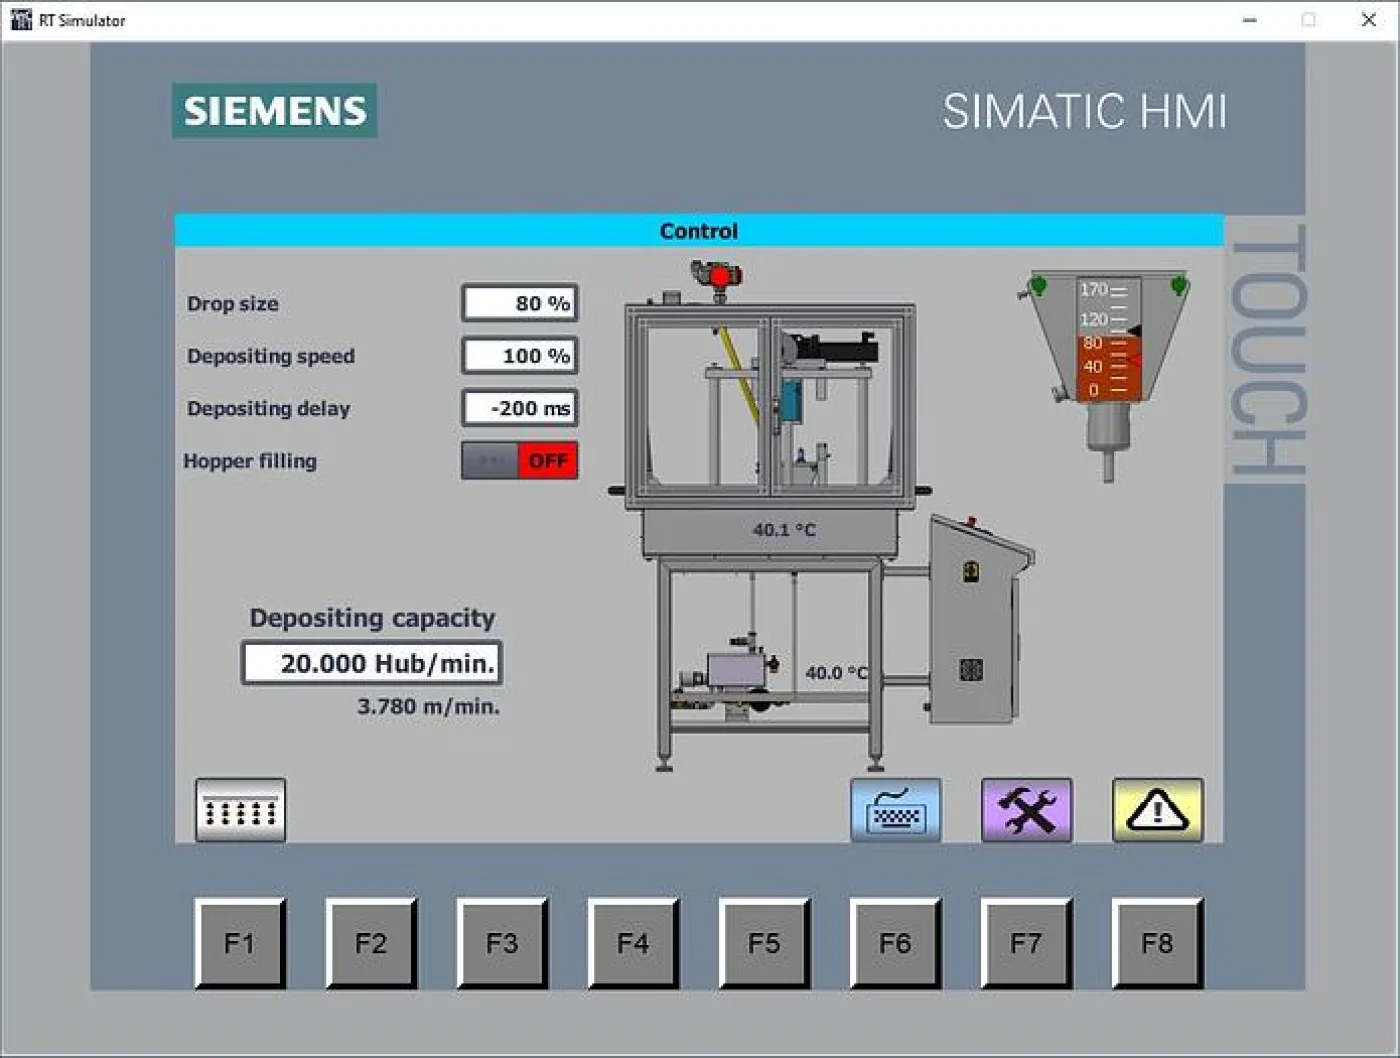Click the Control screen title bar
The image size is (1400, 1058).
coord(699,231)
